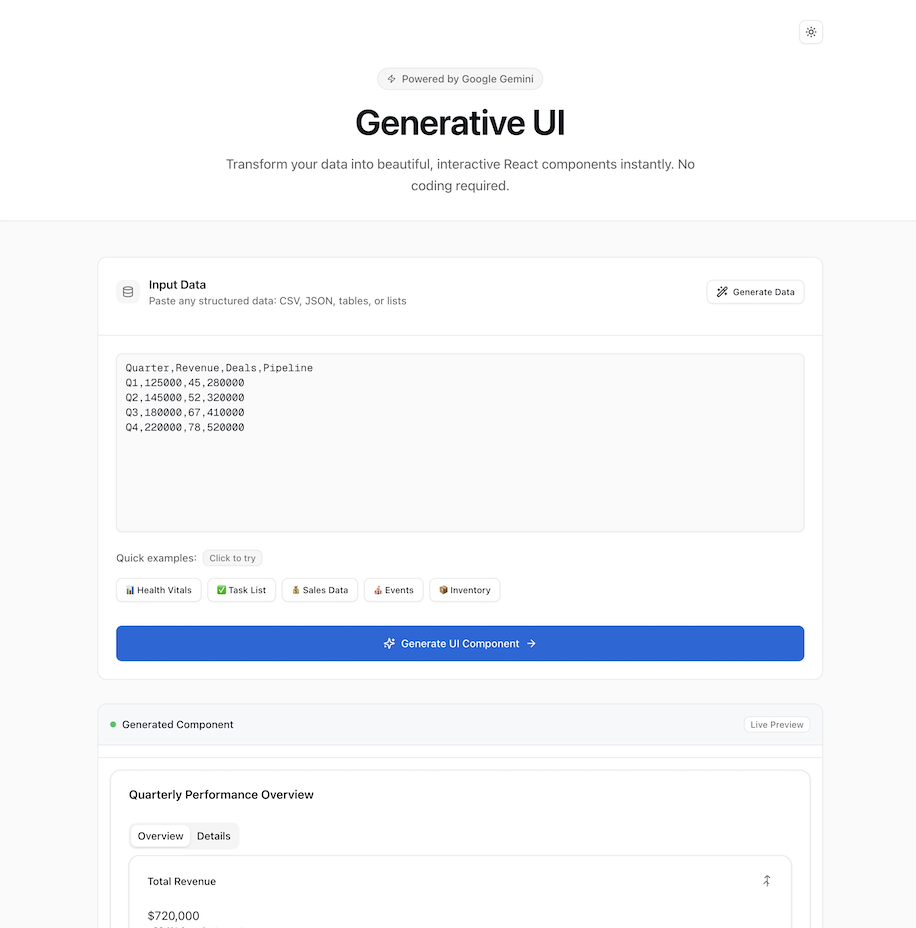Click the Input Data title text
The width and height of the screenshot is (916, 928).
tap(178, 285)
